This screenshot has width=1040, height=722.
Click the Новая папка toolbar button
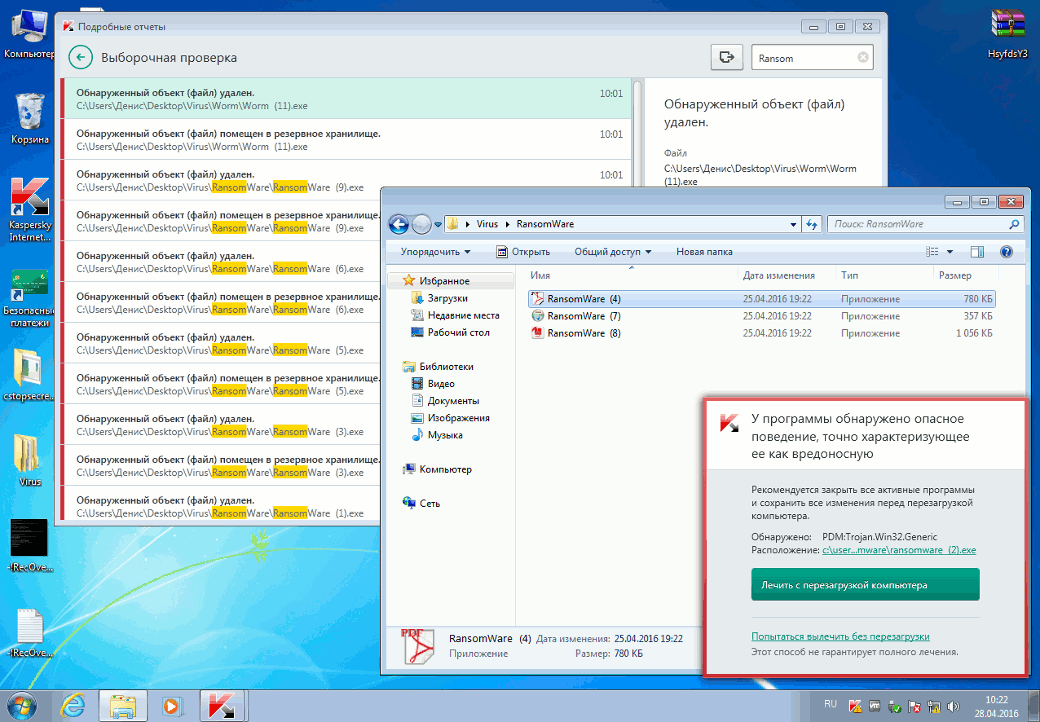point(704,252)
